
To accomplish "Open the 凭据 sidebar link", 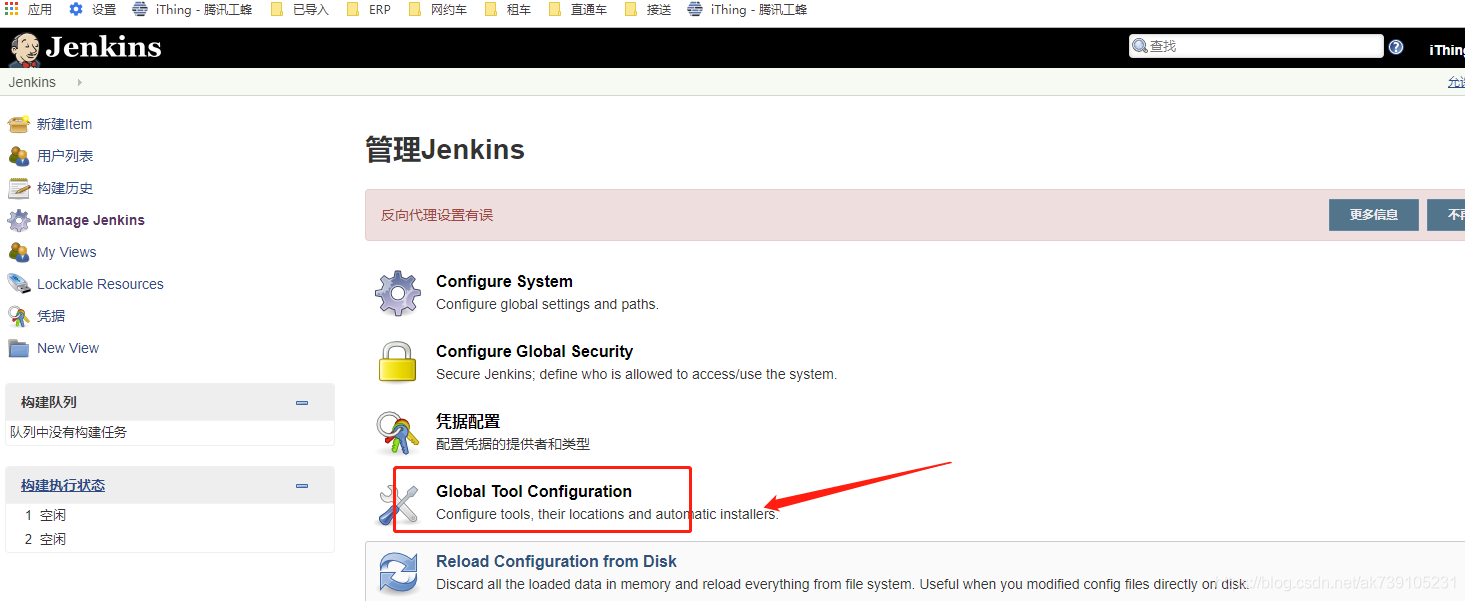I will (x=51, y=316).
